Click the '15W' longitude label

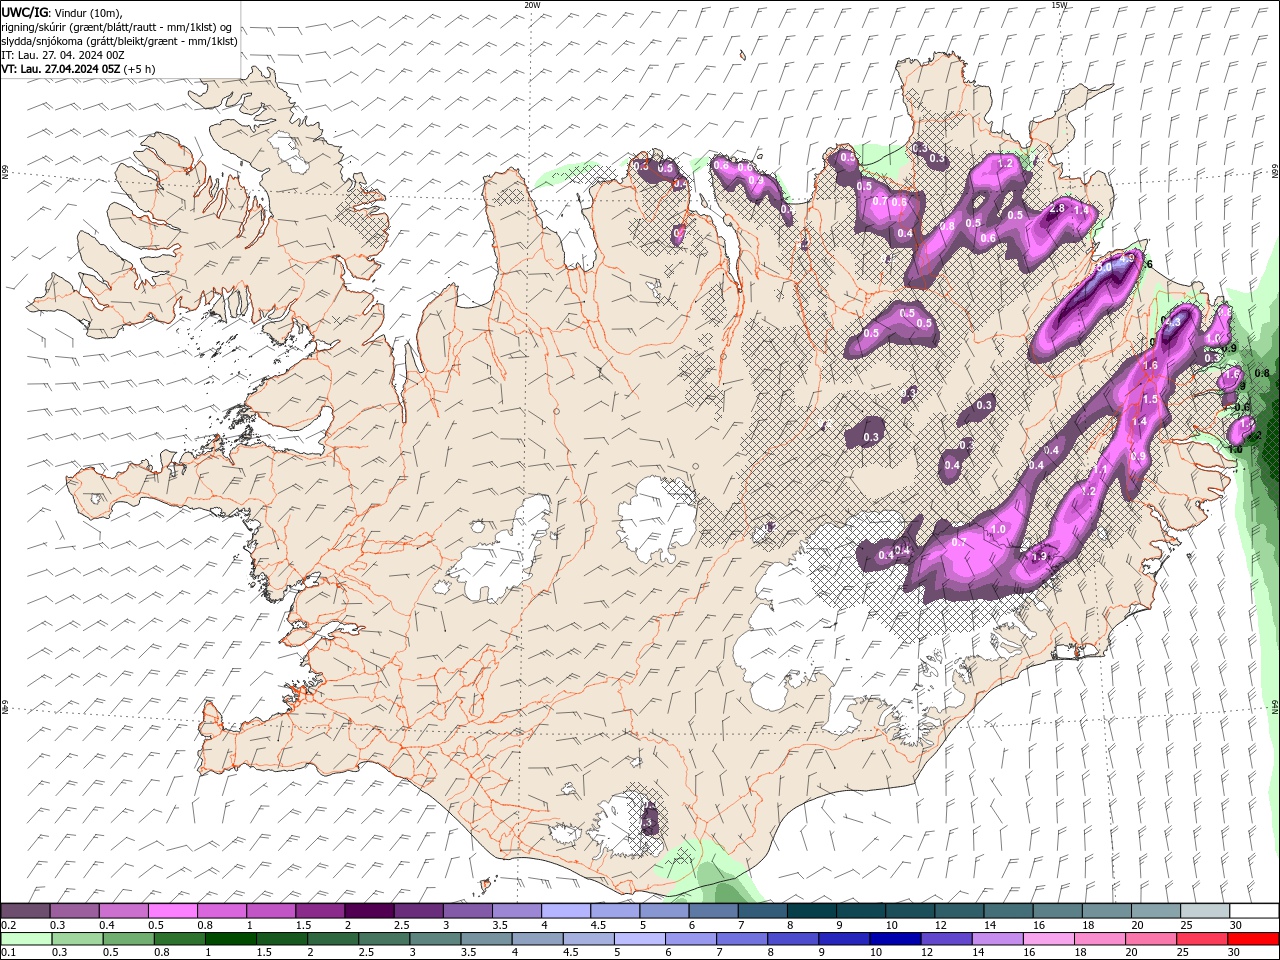click(x=1059, y=5)
